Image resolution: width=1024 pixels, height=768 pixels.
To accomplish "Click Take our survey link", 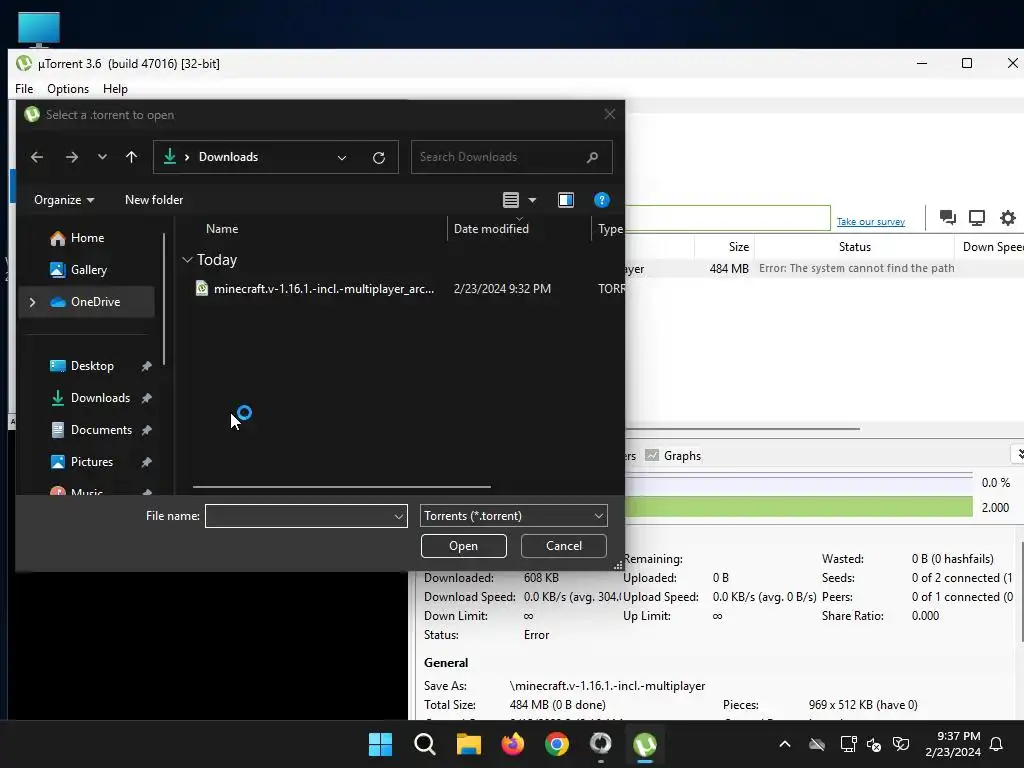I will [x=871, y=222].
